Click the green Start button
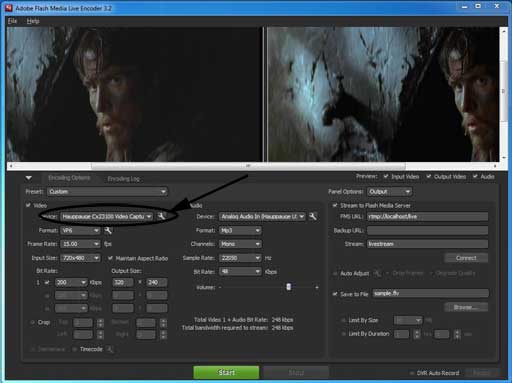The height and width of the screenshot is (383, 512). (226, 372)
